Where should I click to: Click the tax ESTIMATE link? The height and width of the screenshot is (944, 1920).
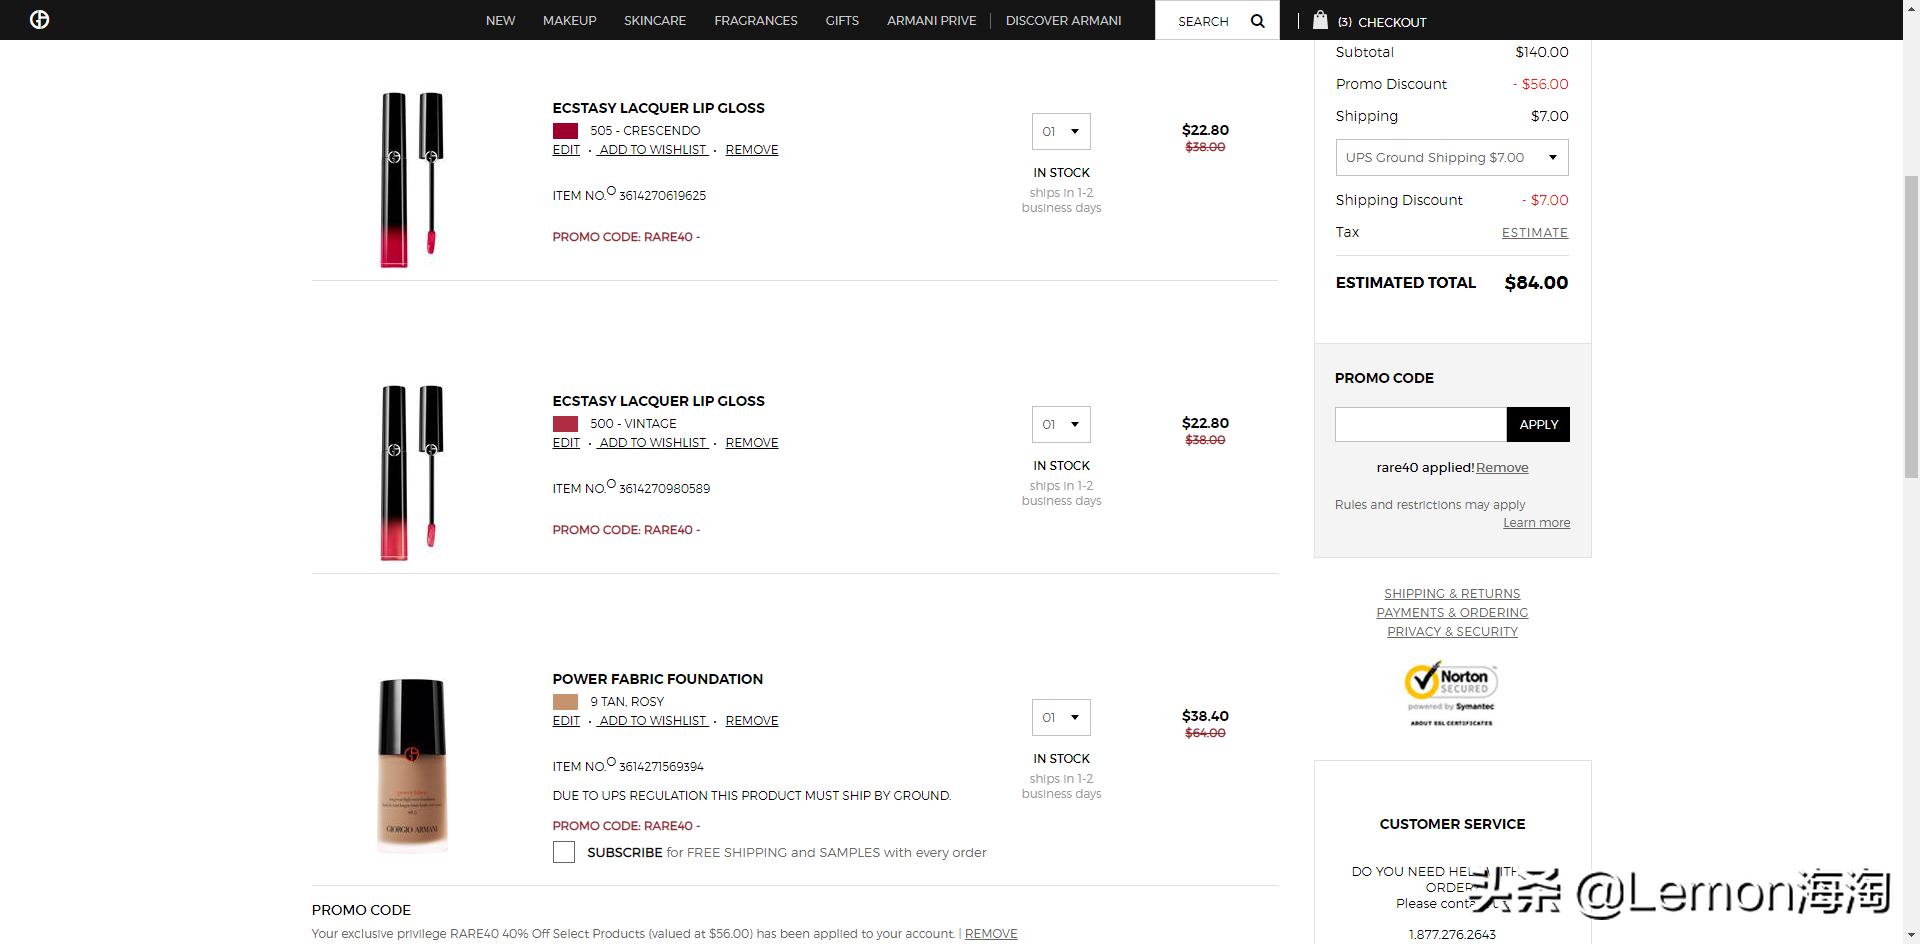click(x=1535, y=232)
